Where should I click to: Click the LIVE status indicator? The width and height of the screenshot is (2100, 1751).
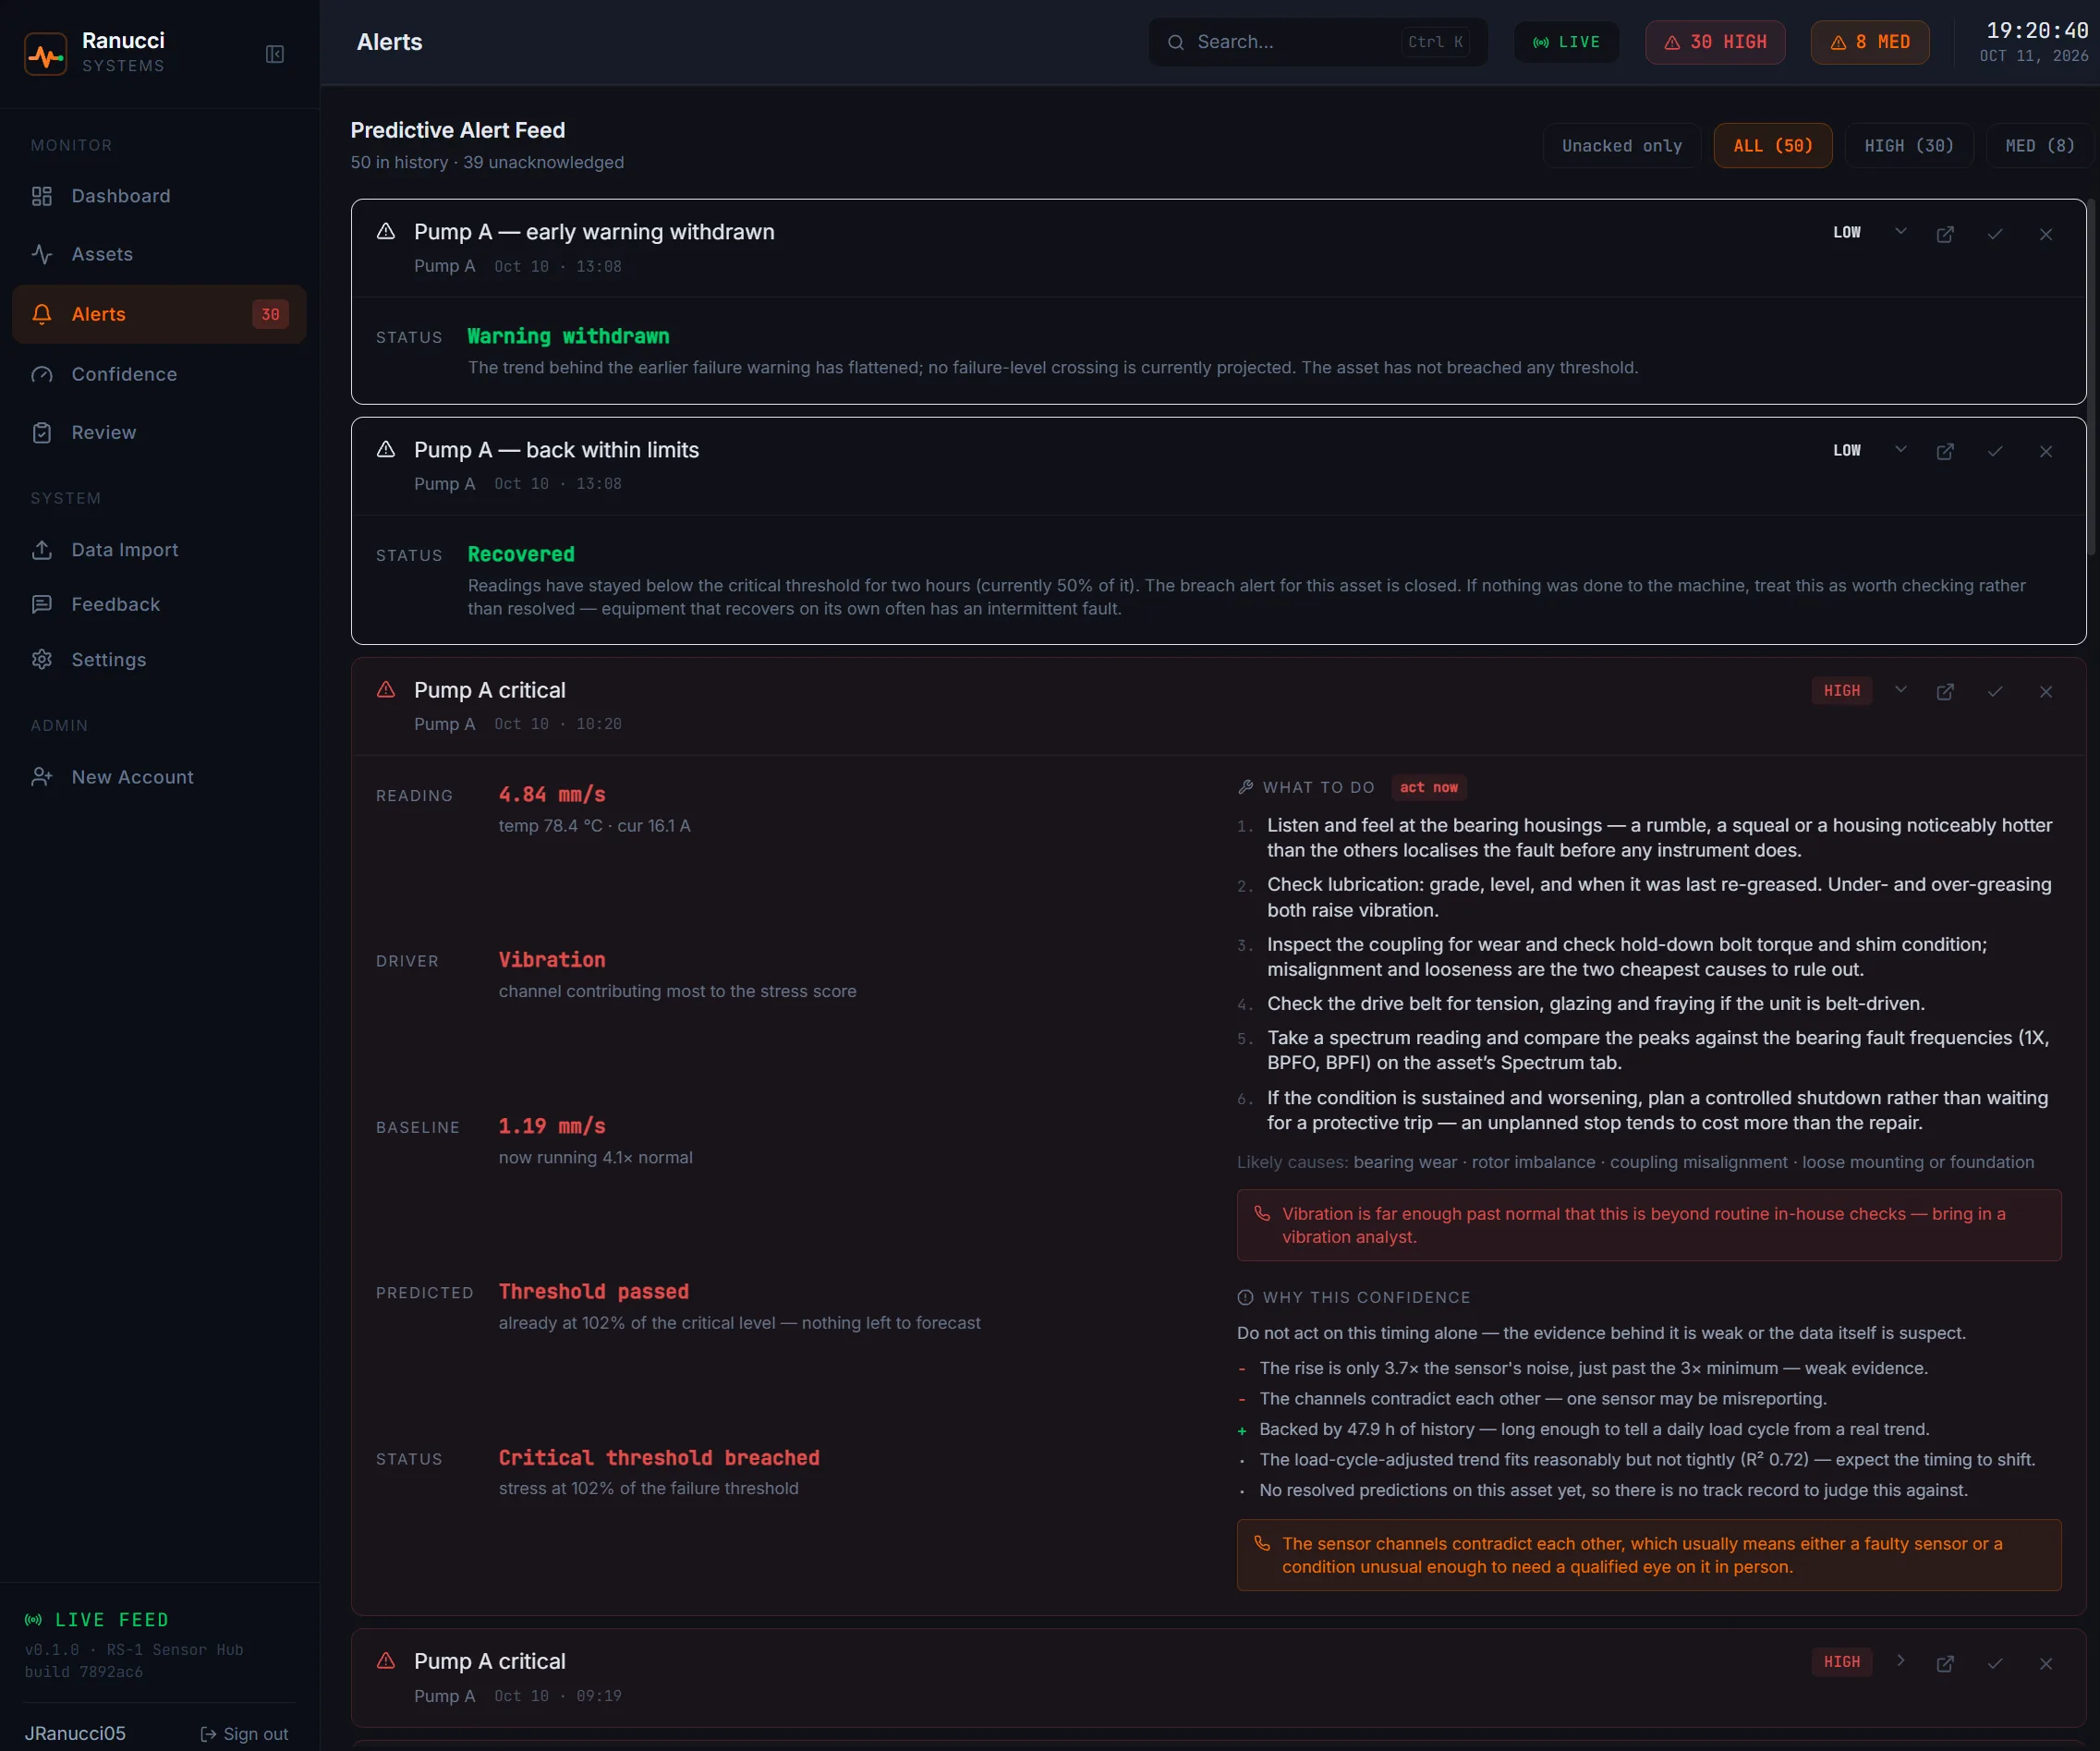tap(1566, 42)
